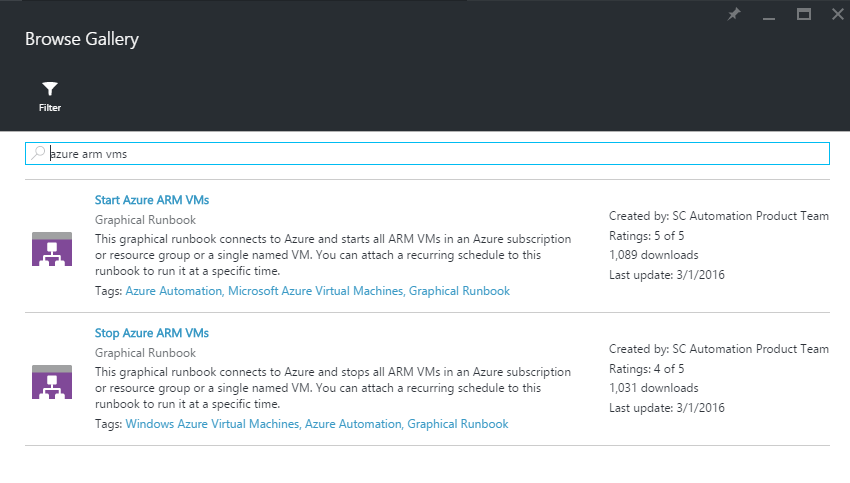Close the Browse Gallery blade
Screen dimensions: 850x483
click(838, 14)
